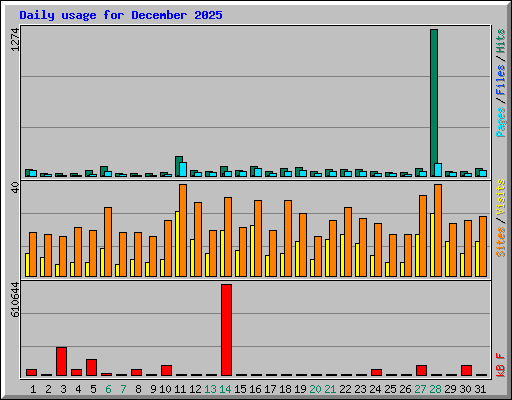512x400 pixels.
Task: Click green weekend day label 14
Action: coord(225,389)
